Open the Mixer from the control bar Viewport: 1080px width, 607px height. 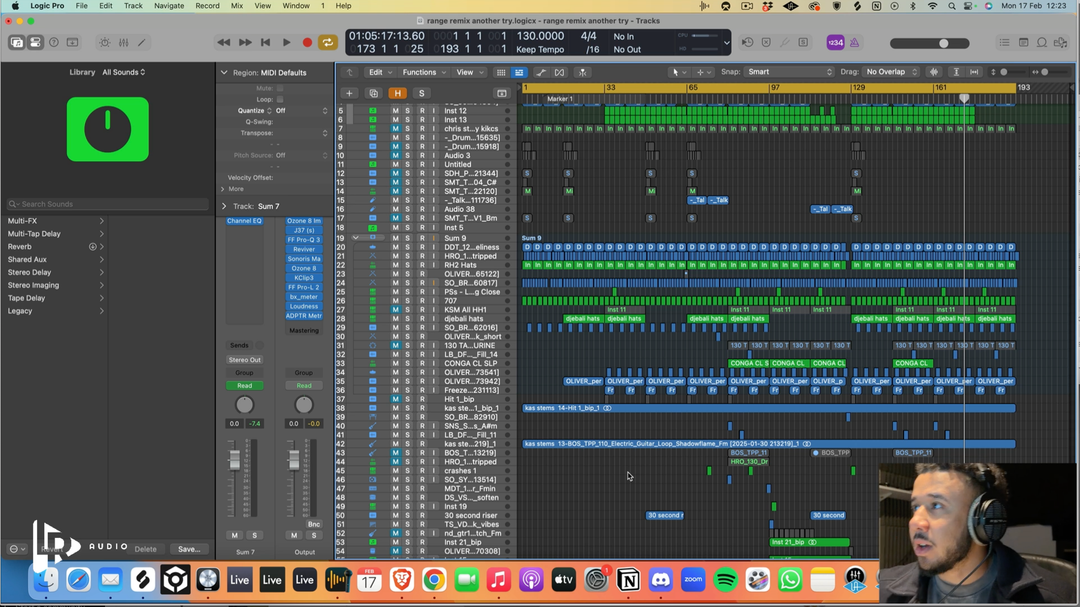click(x=123, y=43)
